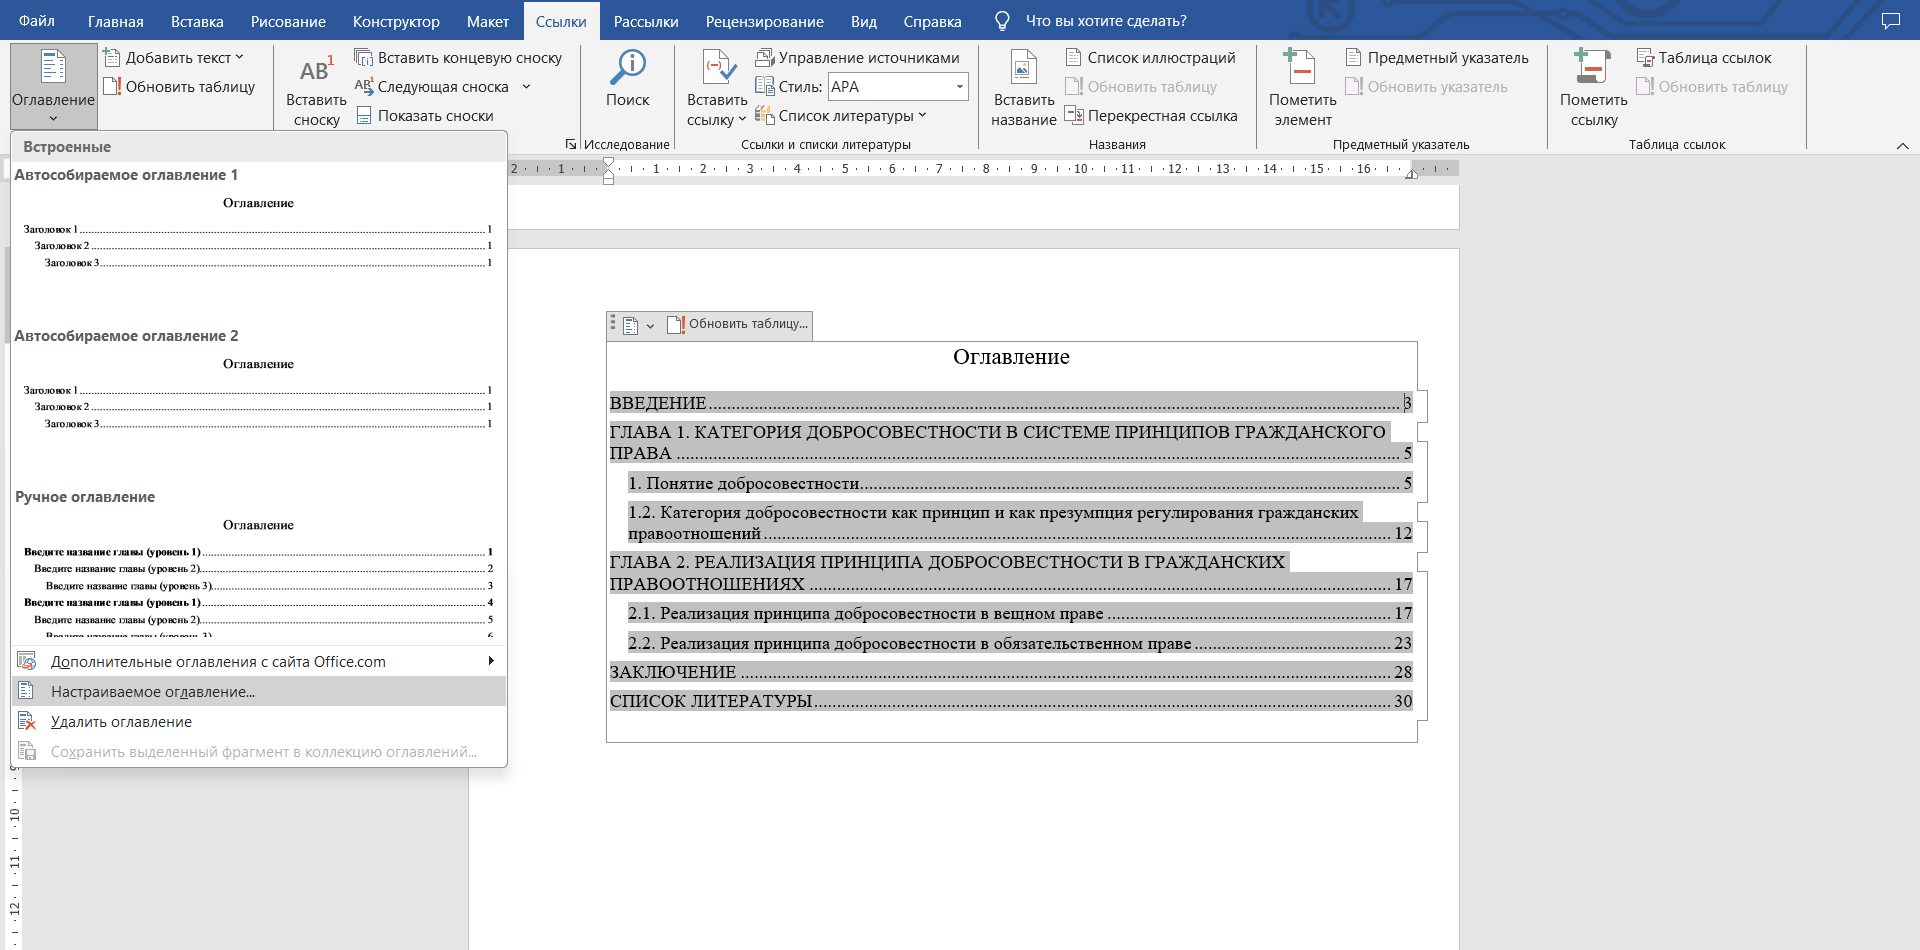Viewport: 1920px width, 950px height.
Task: Select Ручное оглавление preview
Action: (258, 564)
